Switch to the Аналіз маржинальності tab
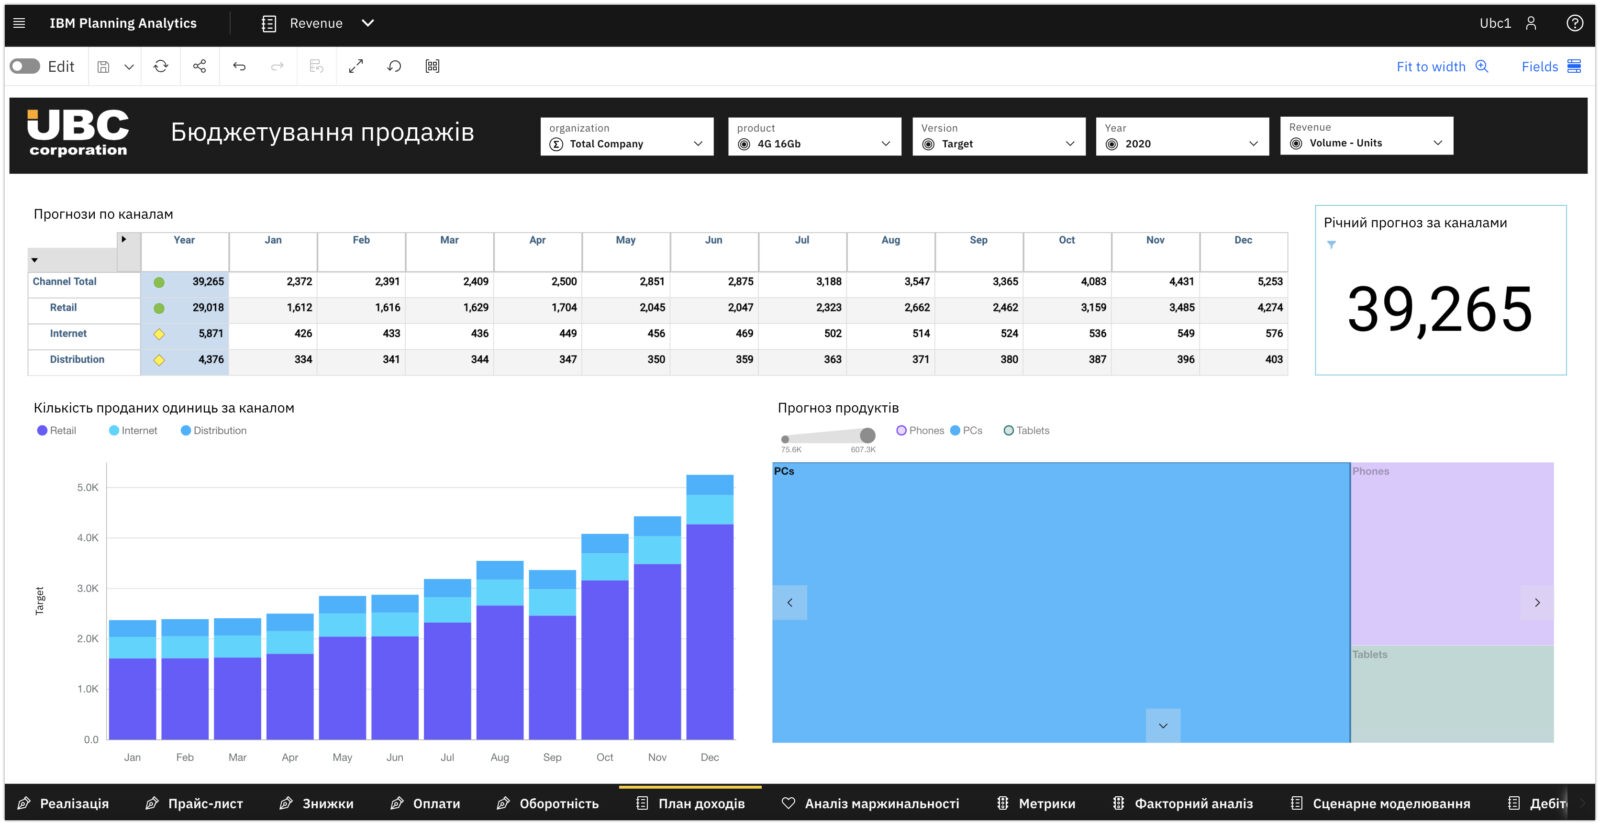This screenshot has width=1600, height=825. click(870, 803)
